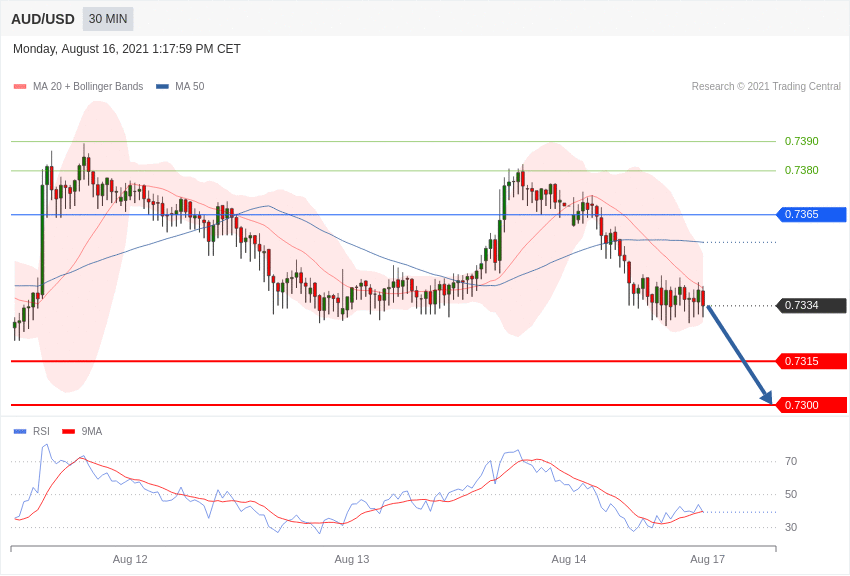Click the MA 50 legend label
Screen dimensions: 850x576
190,87
